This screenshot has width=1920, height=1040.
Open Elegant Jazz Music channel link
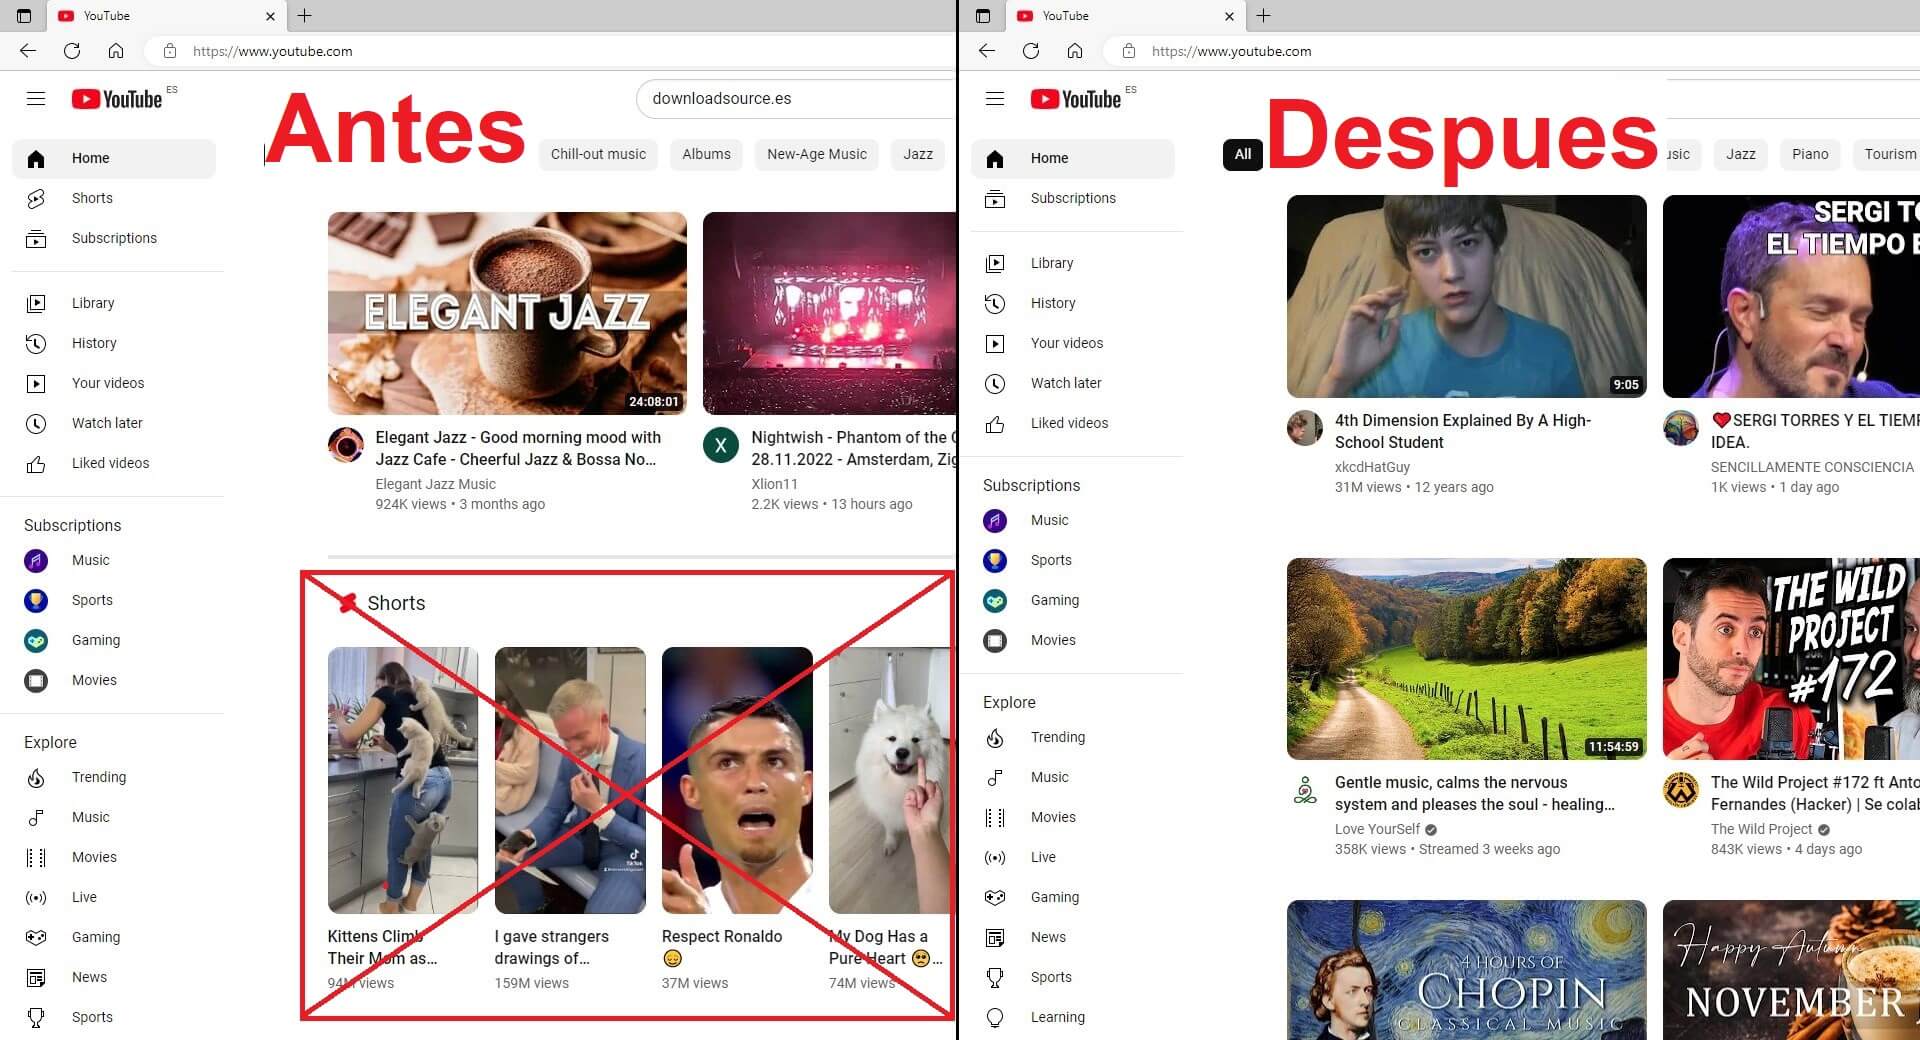point(435,484)
